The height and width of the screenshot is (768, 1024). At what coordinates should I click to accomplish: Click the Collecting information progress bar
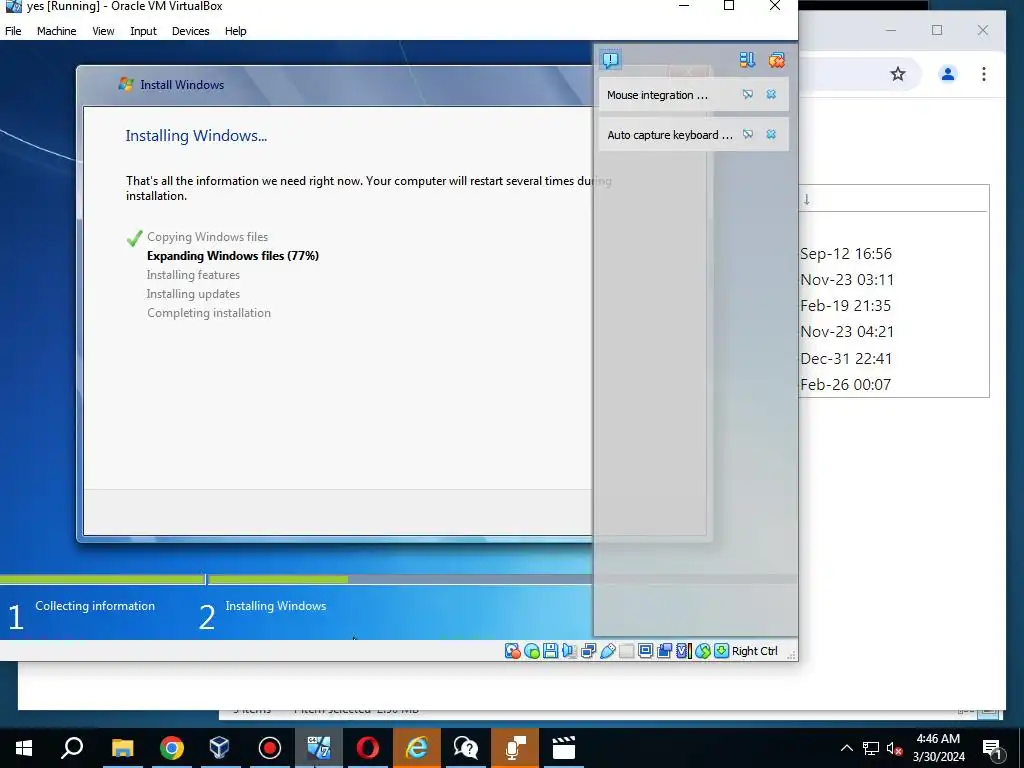[102, 579]
